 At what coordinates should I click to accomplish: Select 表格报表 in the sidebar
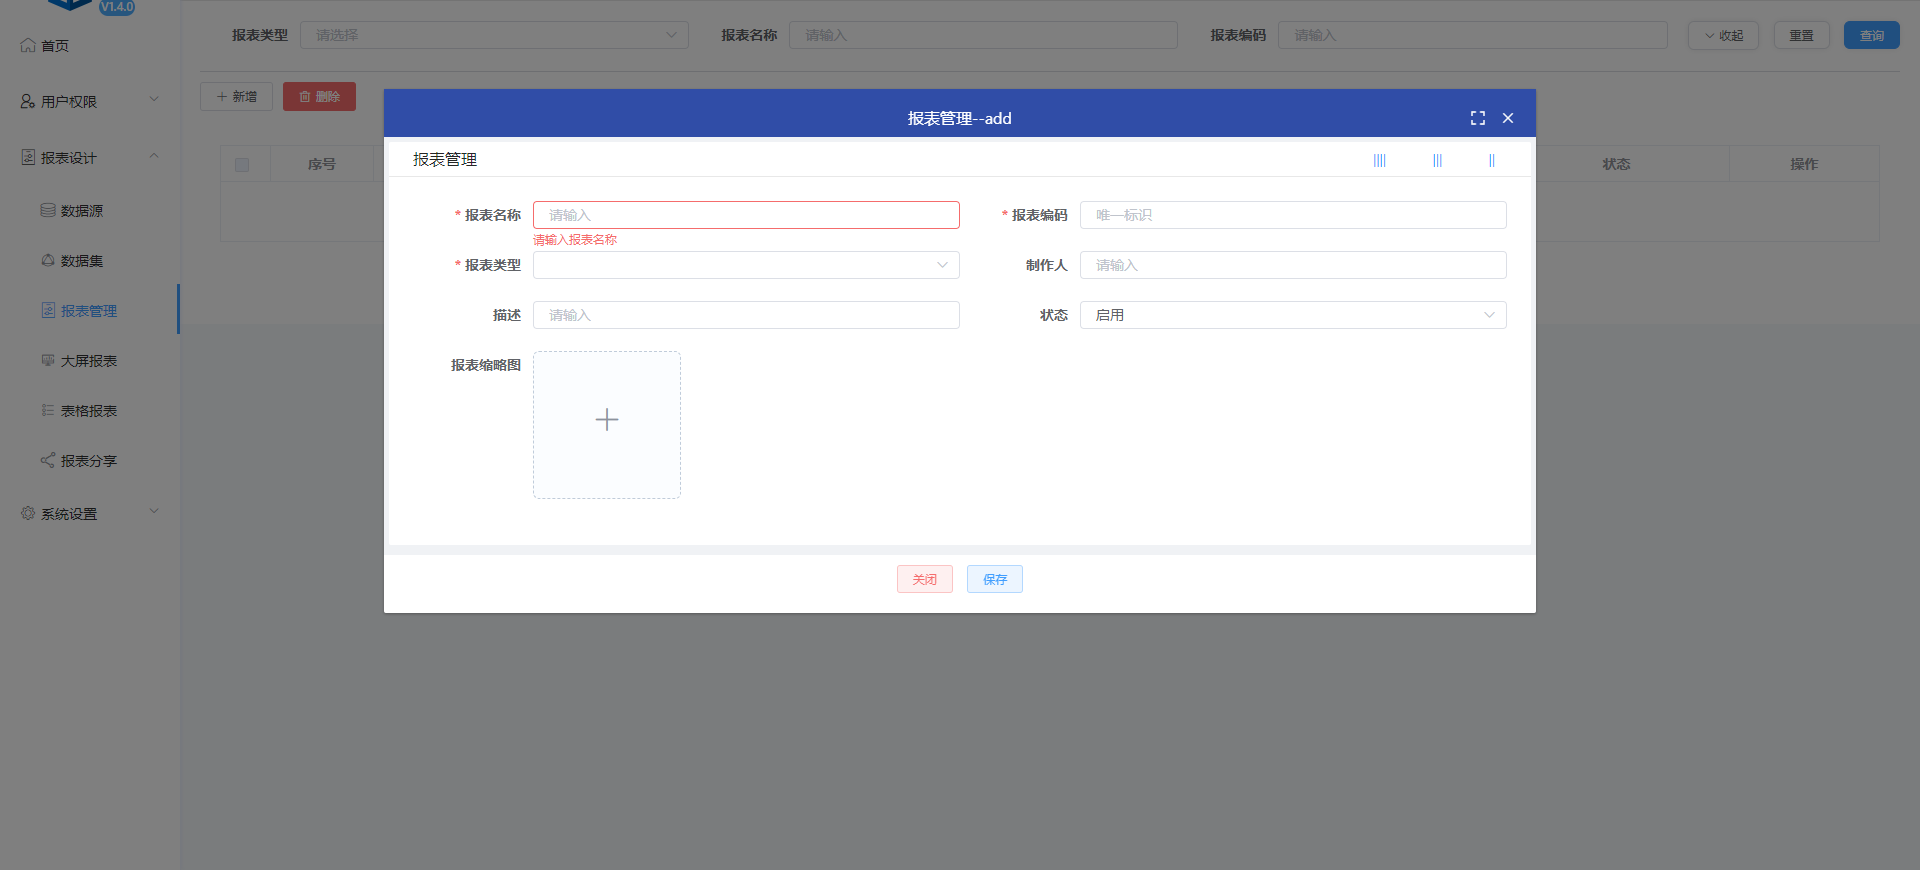pyautogui.click(x=90, y=410)
